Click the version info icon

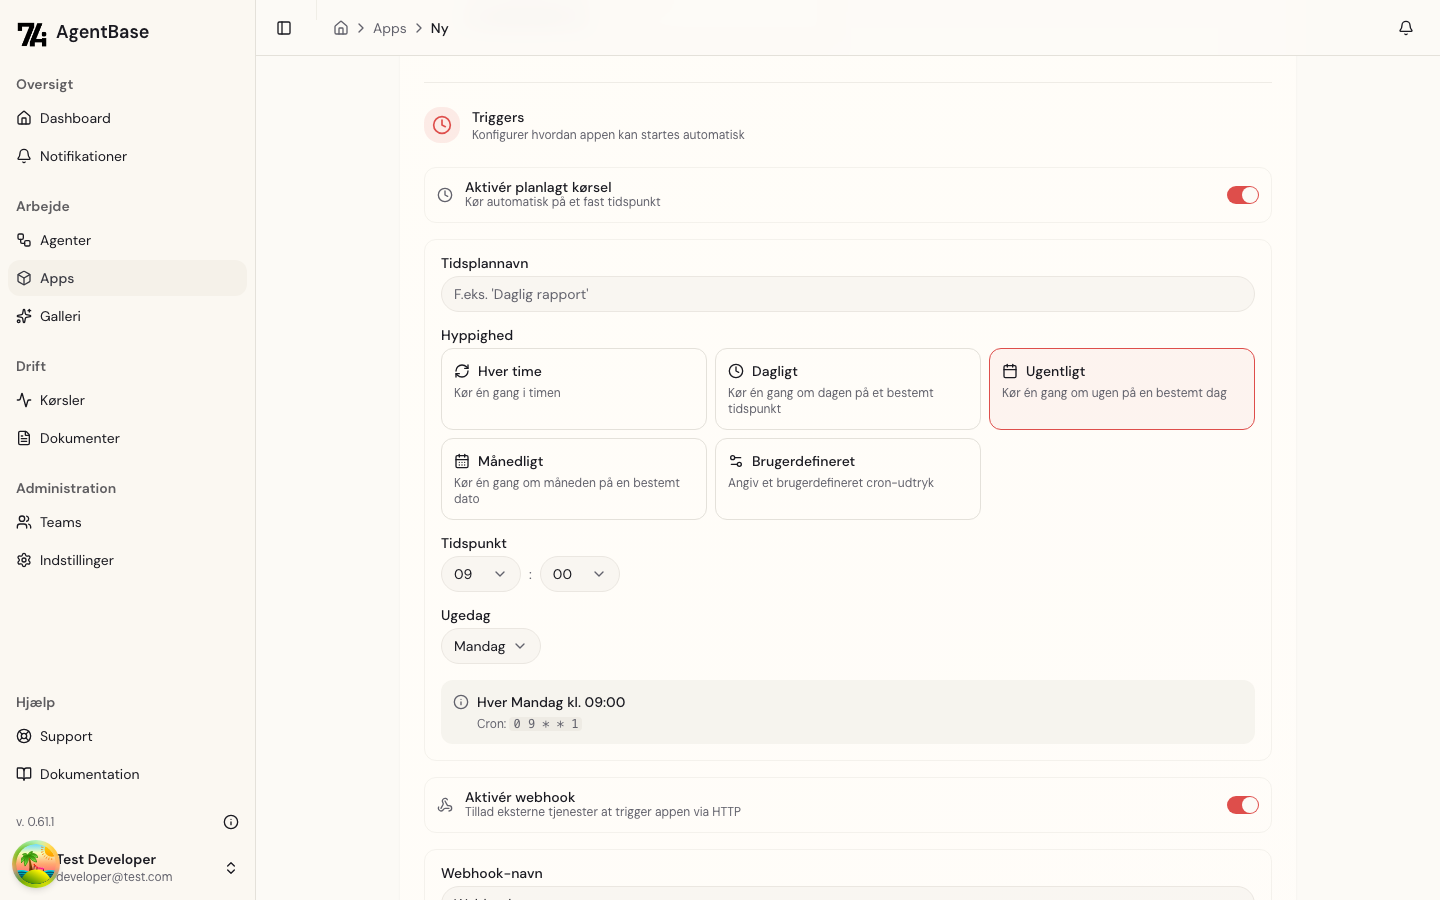point(231,822)
